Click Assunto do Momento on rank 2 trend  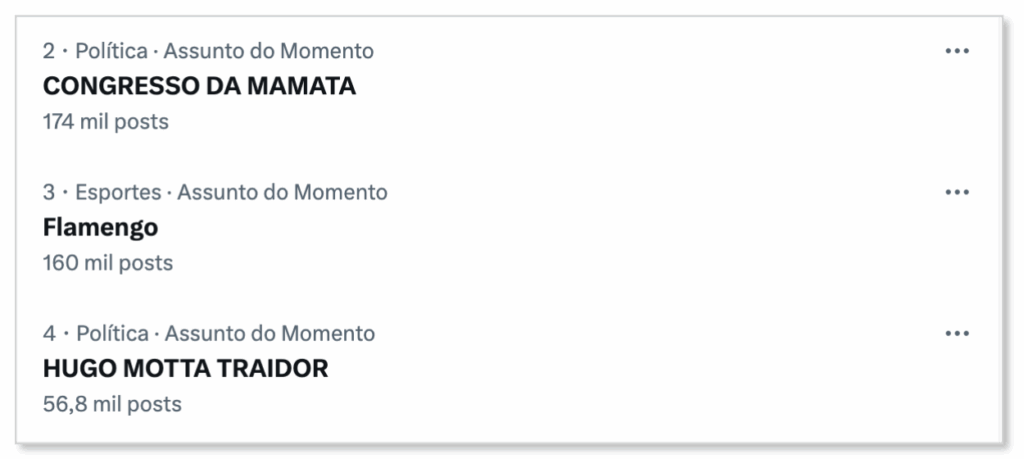(x=269, y=51)
